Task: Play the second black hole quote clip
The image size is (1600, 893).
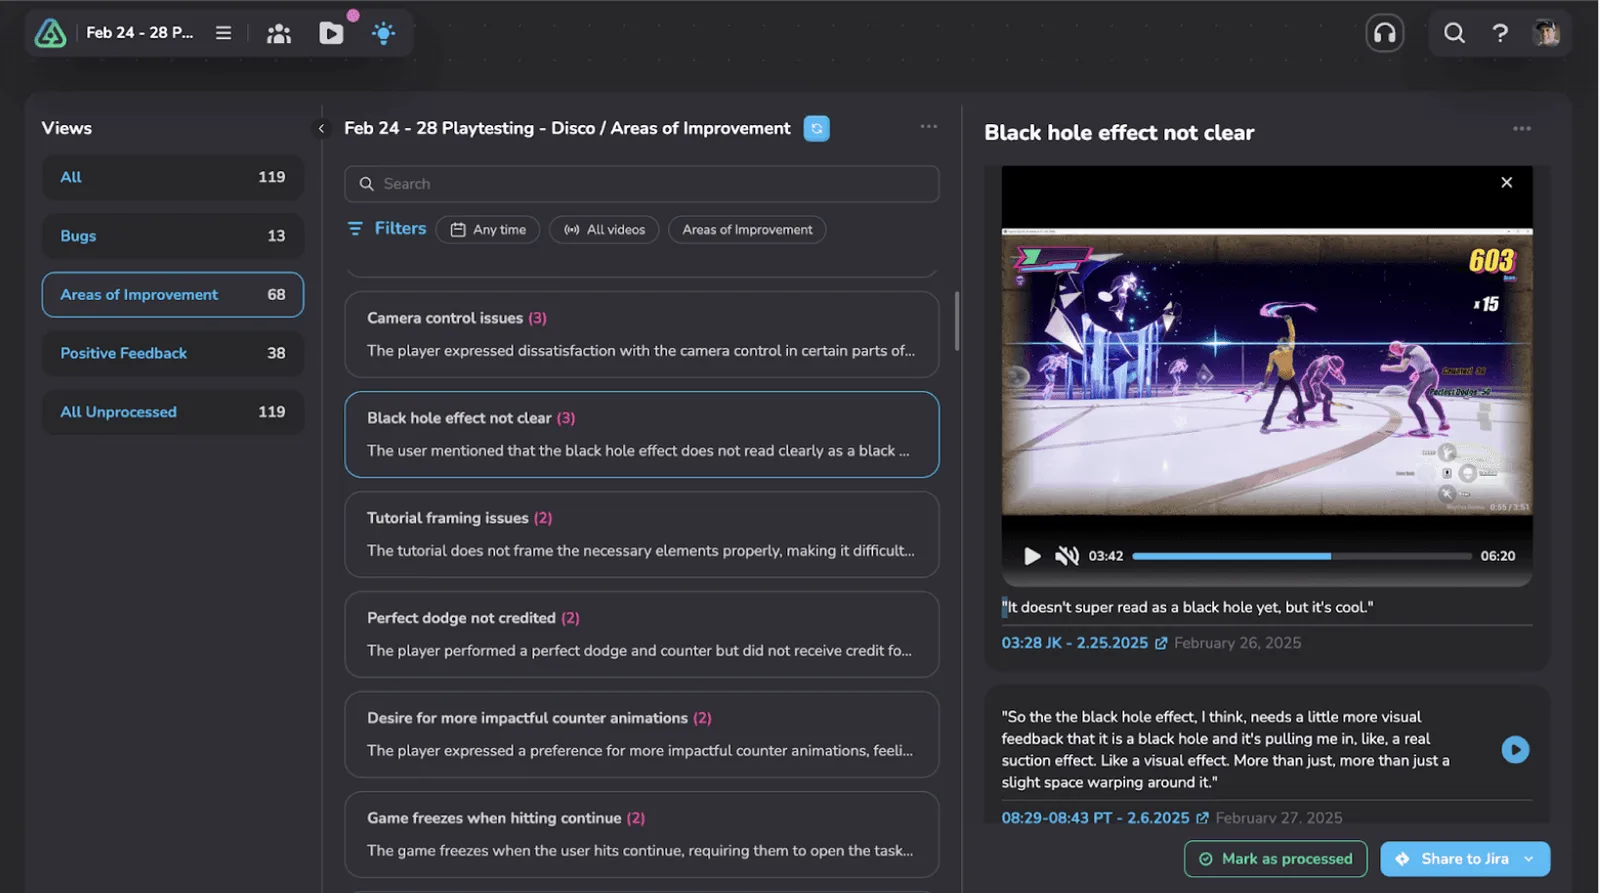Action: tap(1515, 749)
